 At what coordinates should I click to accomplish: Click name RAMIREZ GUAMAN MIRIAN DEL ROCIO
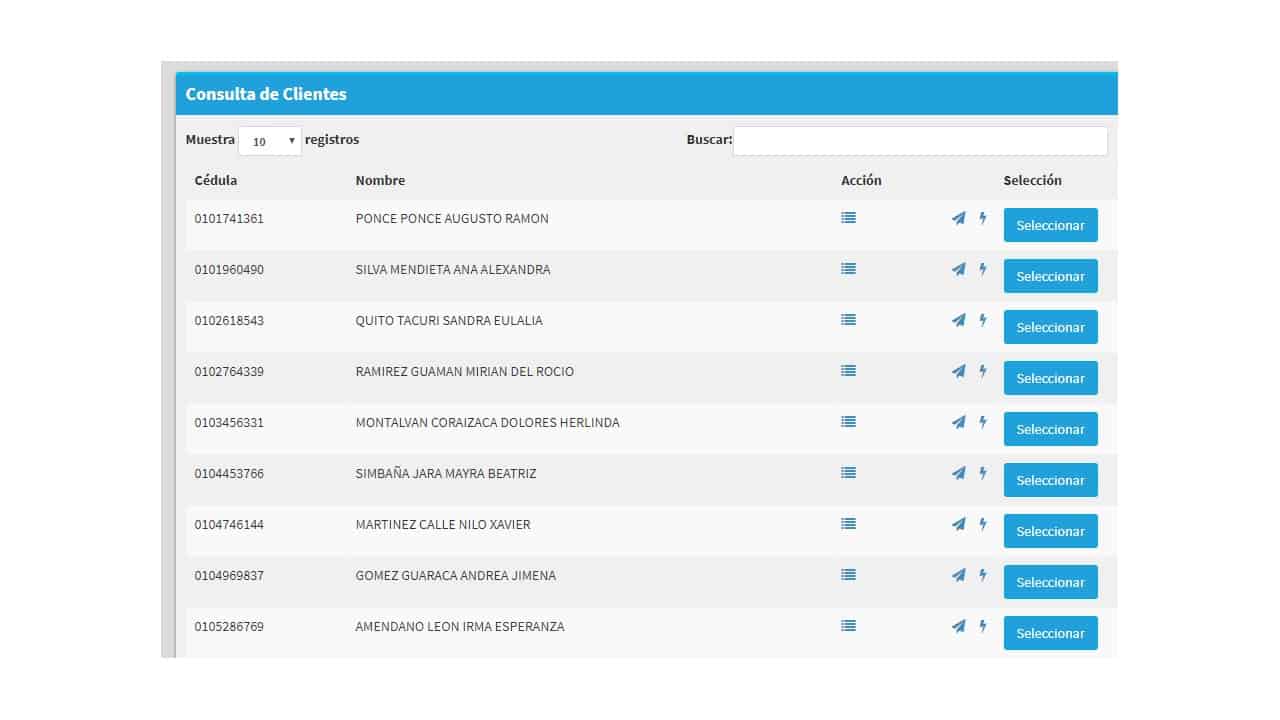click(x=465, y=371)
